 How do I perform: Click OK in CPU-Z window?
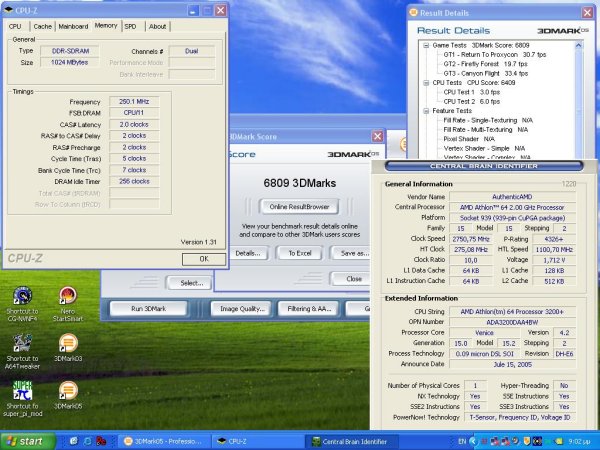click(x=204, y=259)
